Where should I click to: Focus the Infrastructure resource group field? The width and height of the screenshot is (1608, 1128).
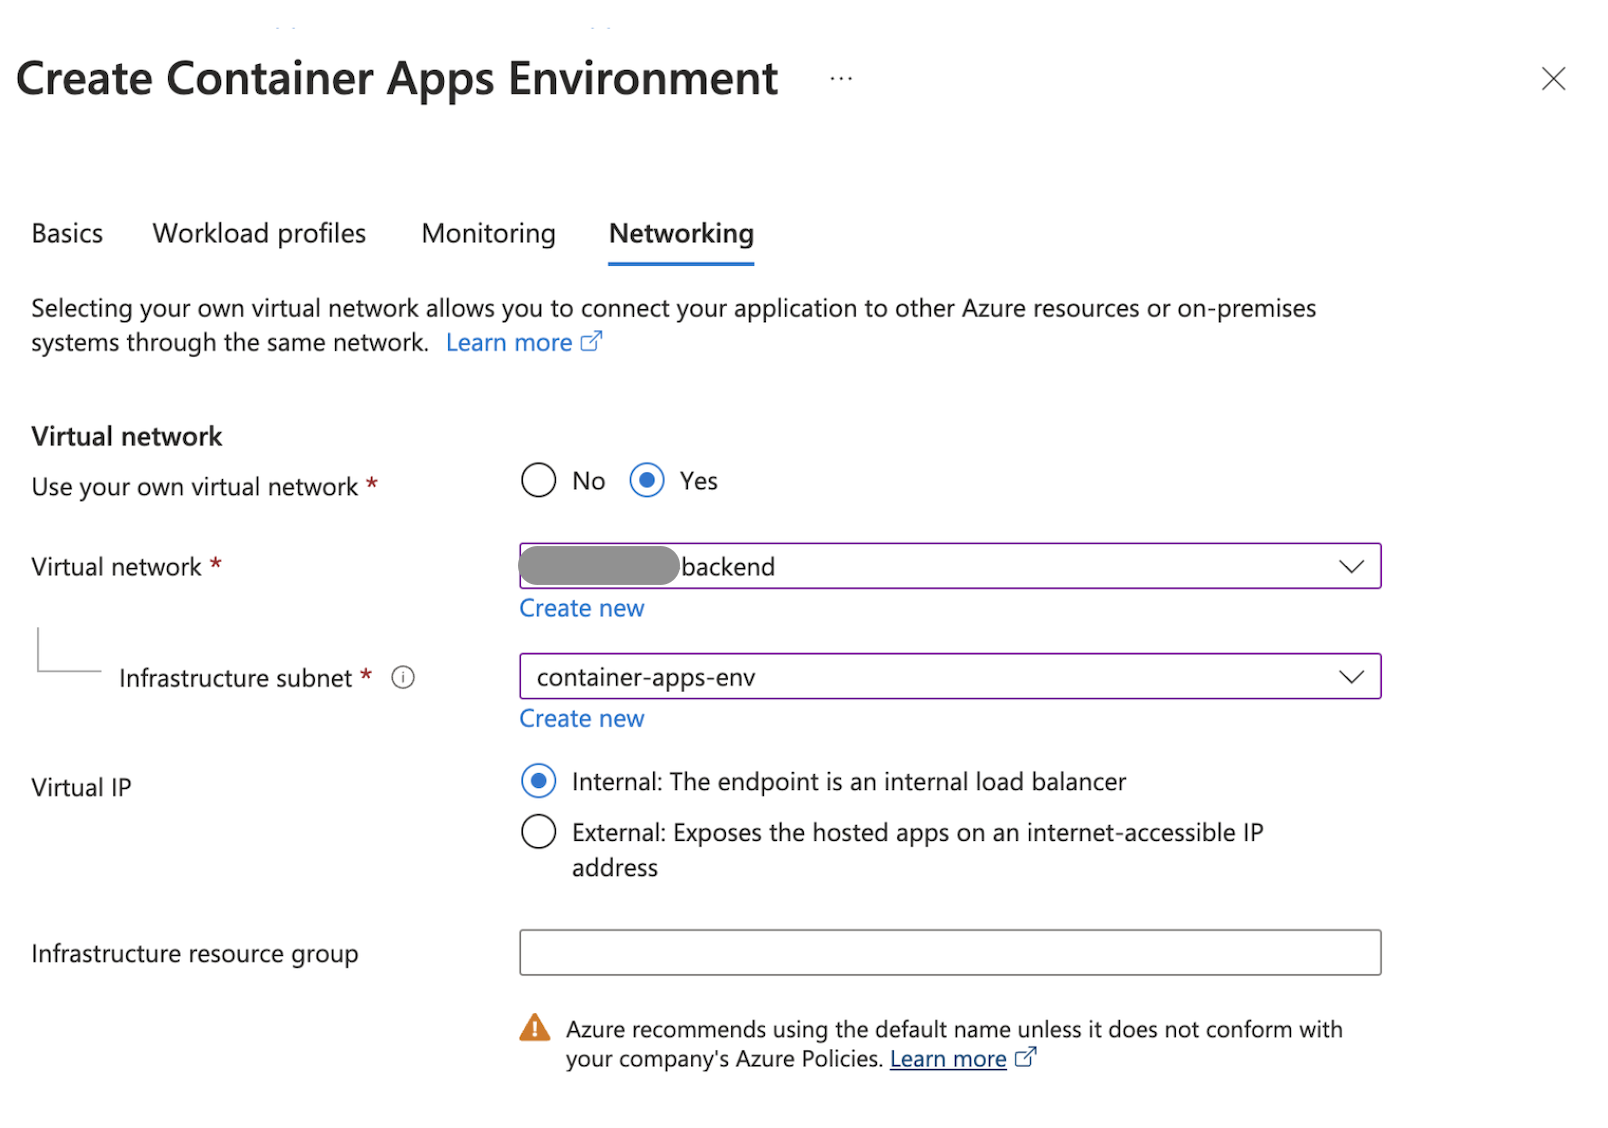point(949,952)
